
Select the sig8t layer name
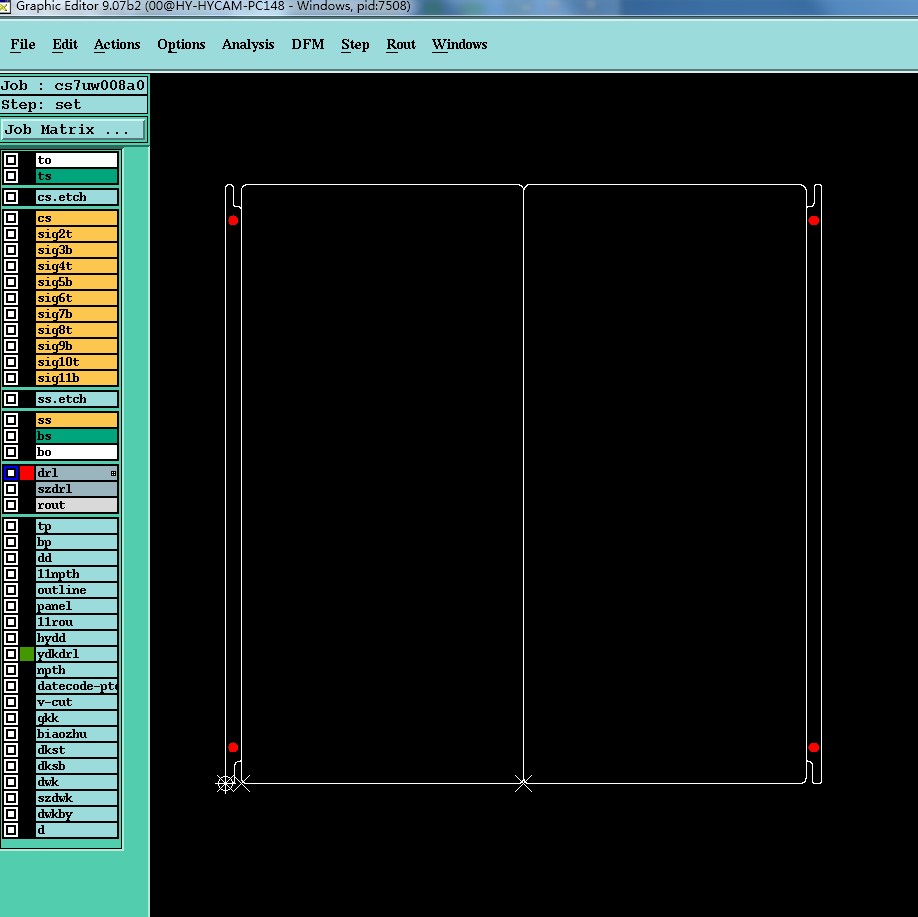pyautogui.click(x=77, y=330)
